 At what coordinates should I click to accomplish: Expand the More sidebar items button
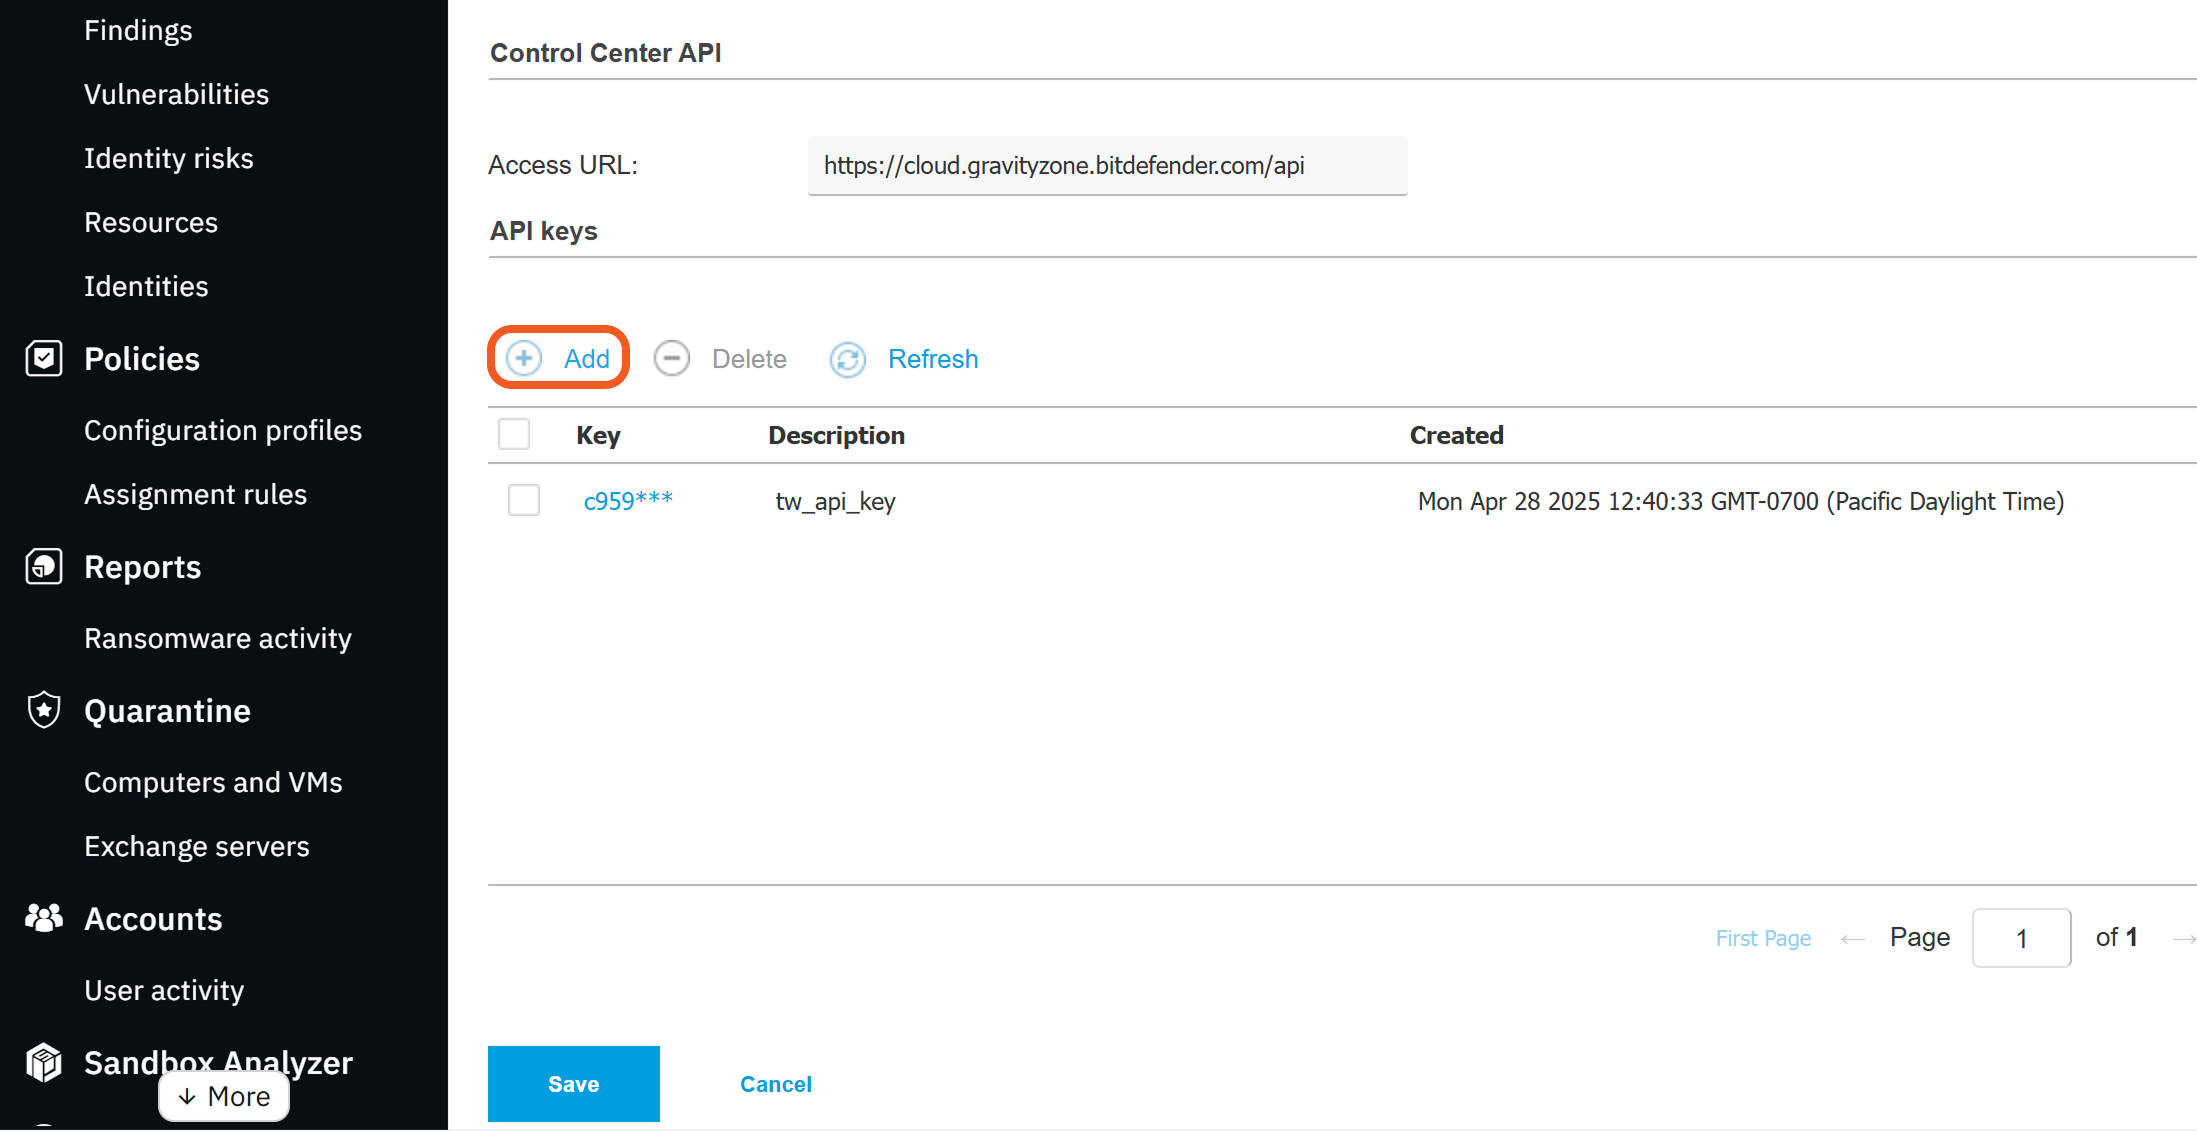224,1096
